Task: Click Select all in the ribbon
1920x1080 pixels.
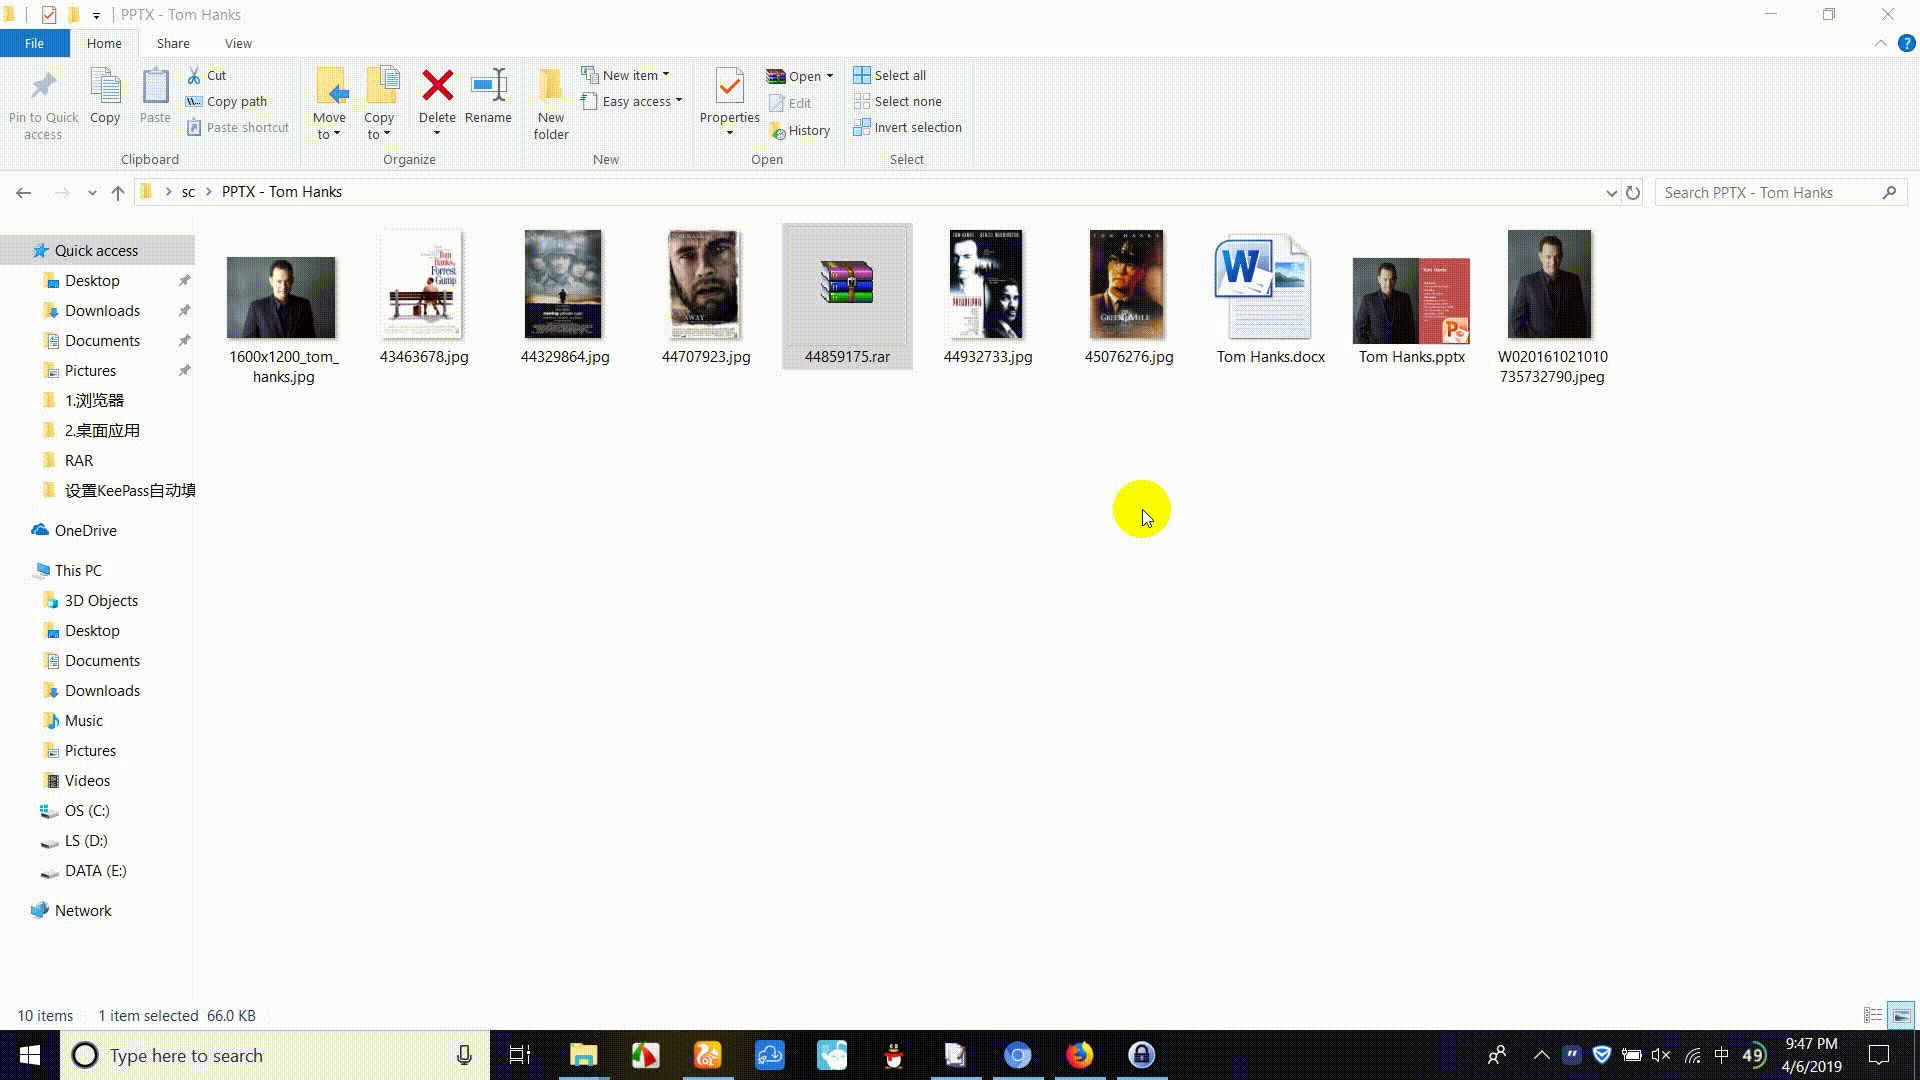Action: click(x=890, y=74)
